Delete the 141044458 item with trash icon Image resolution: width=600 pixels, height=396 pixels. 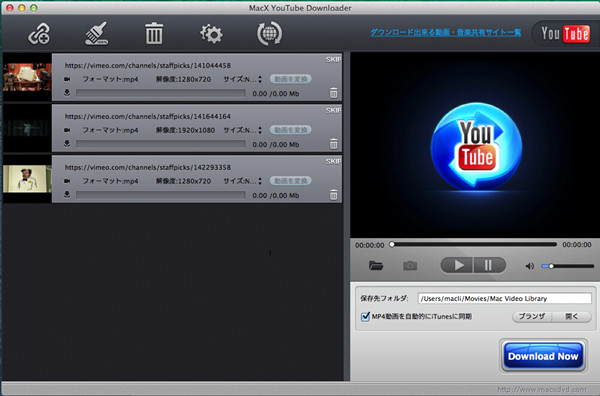click(334, 93)
